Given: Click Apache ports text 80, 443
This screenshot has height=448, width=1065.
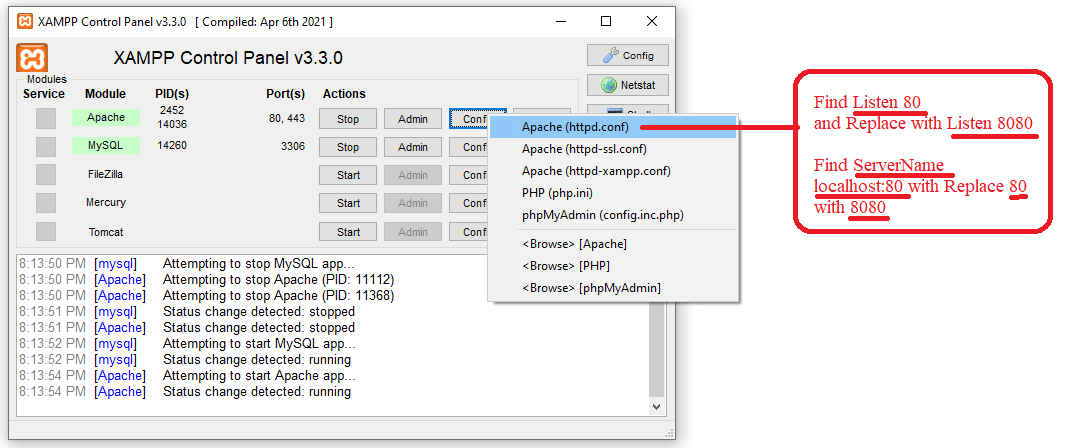Looking at the screenshot, I should coord(287,119).
